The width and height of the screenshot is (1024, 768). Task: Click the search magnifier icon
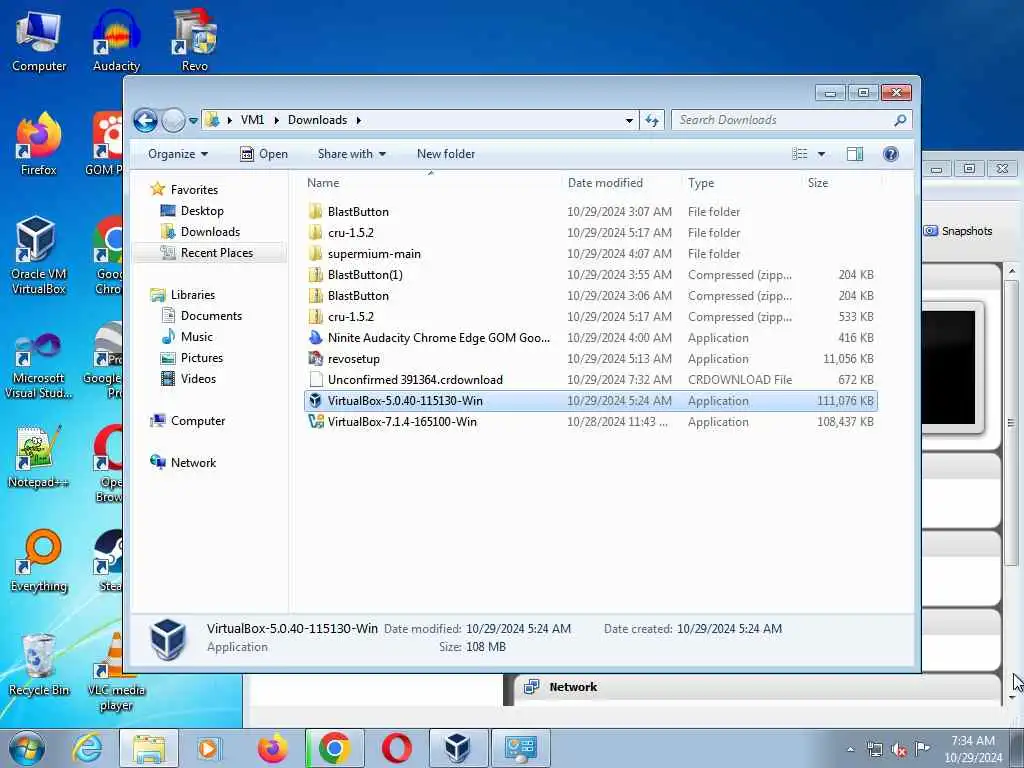(x=900, y=120)
